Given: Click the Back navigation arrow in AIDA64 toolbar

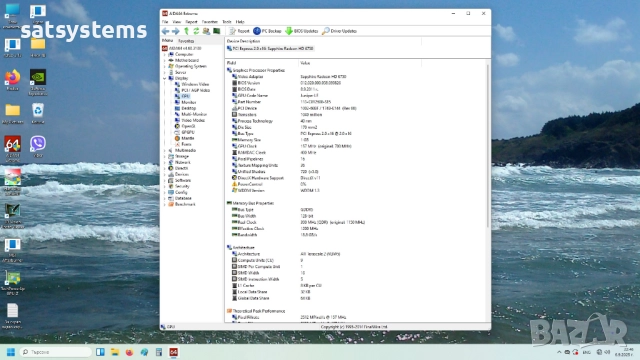Looking at the screenshot, I should (x=165, y=31).
